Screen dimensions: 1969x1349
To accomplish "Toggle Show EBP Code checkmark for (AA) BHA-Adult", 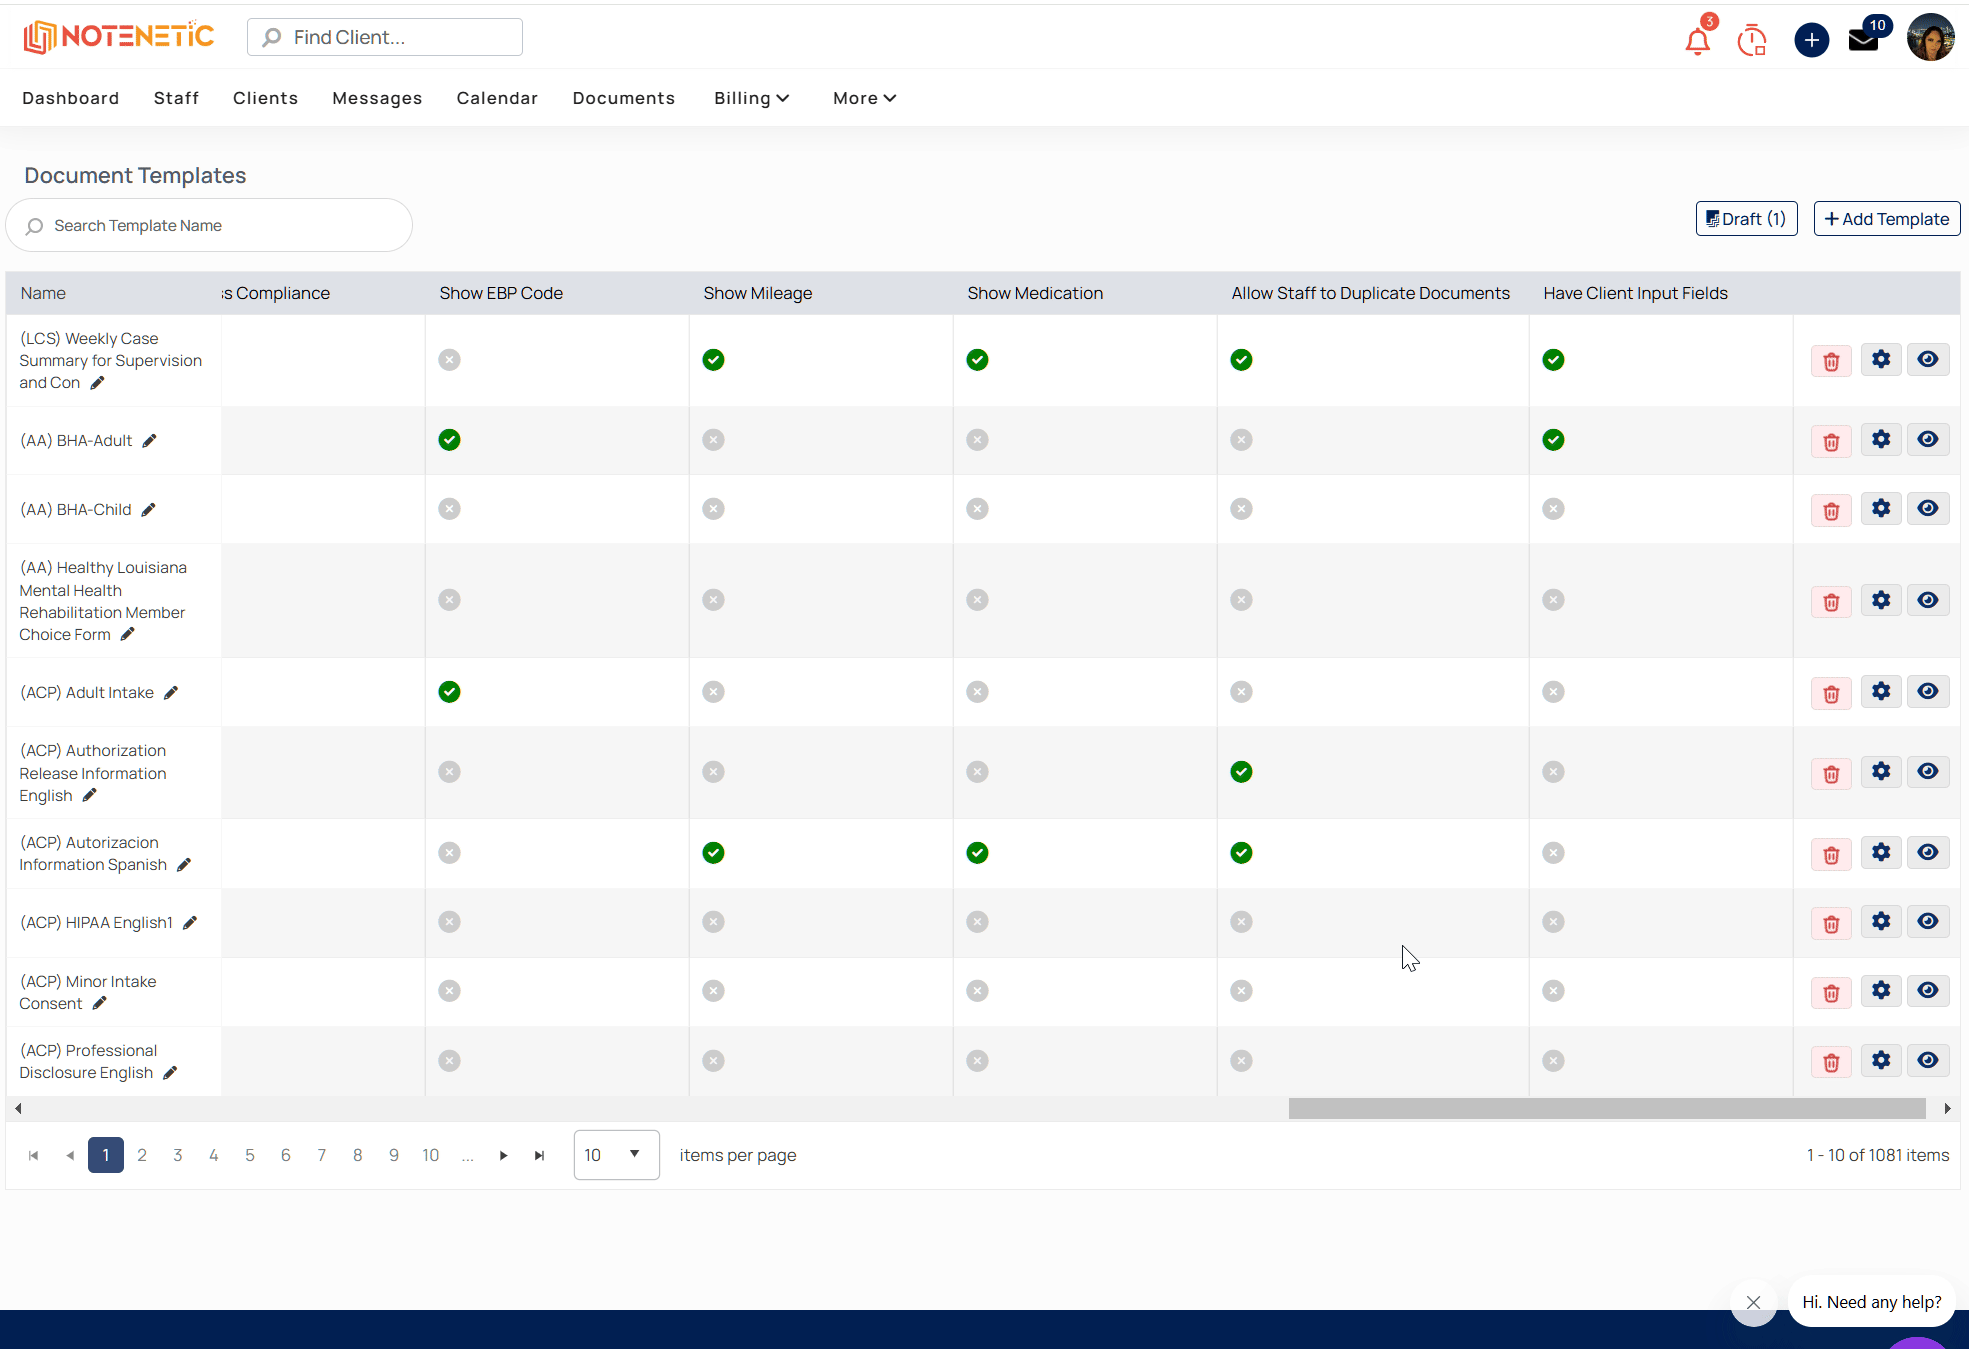I will tap(449, 440).
